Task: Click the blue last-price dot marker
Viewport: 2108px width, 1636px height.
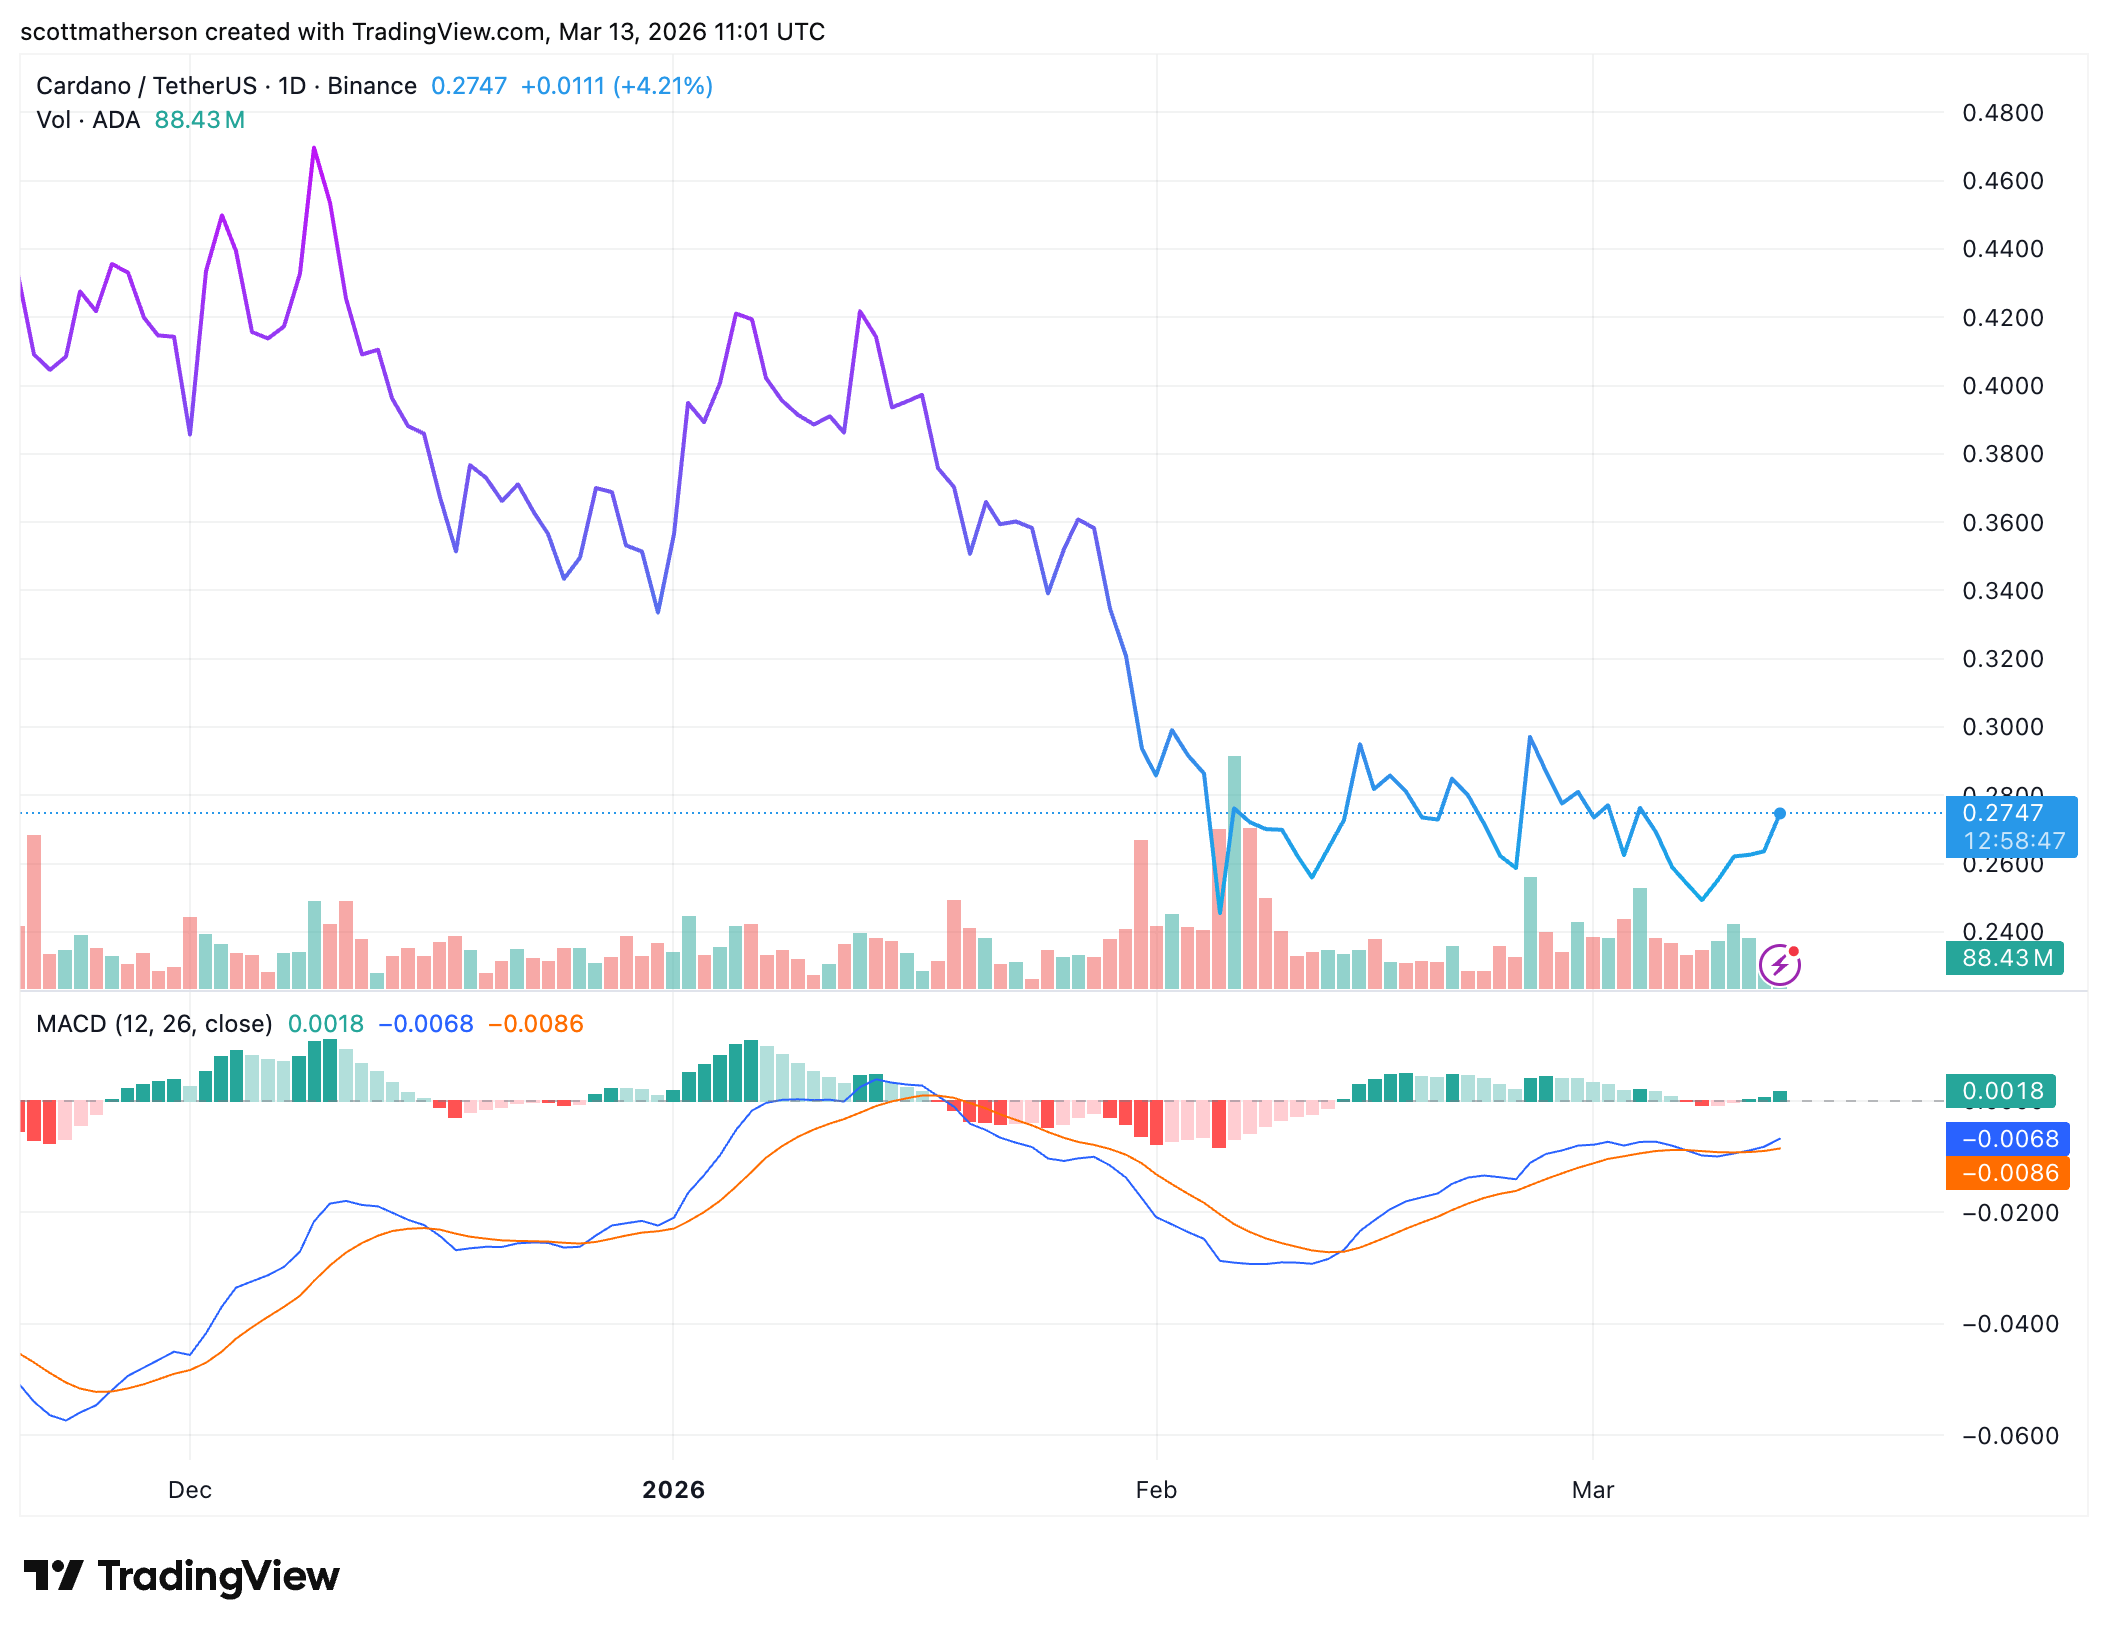Action: coord(1780,813)
